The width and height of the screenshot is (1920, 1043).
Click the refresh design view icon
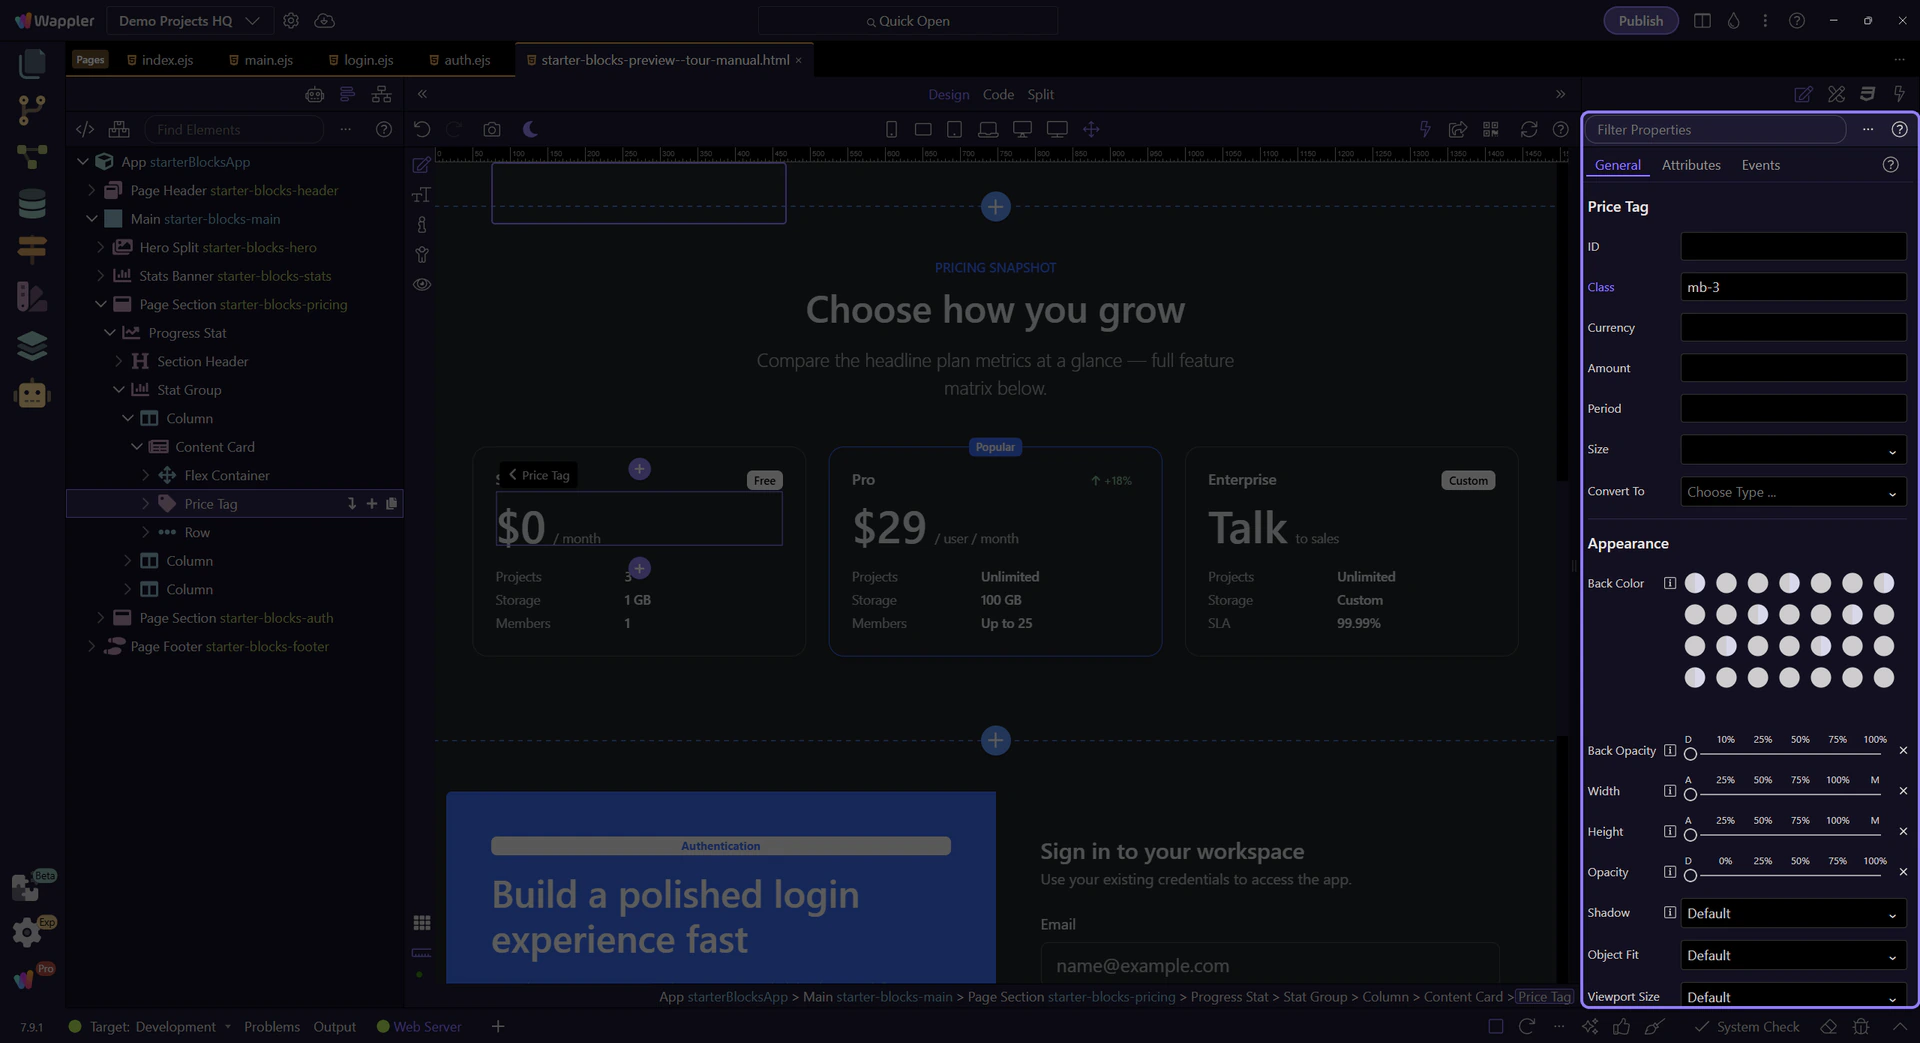point(1528,129)
